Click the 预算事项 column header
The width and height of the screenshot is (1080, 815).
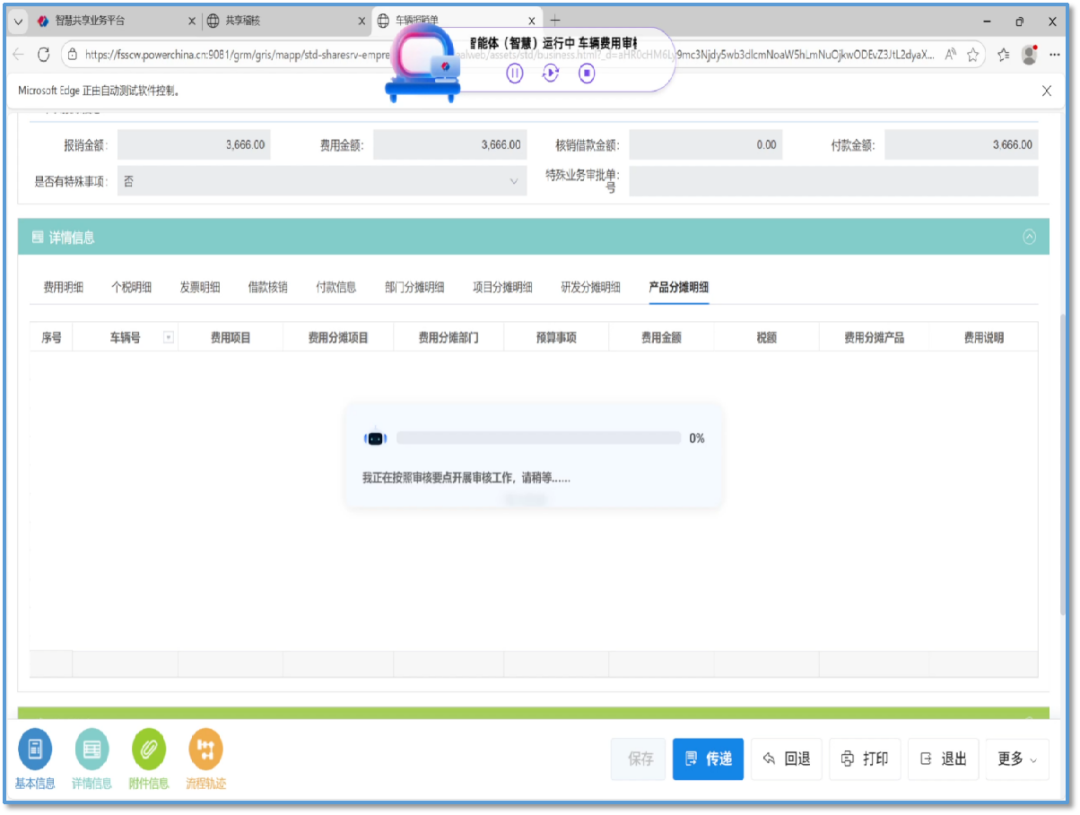556,338
